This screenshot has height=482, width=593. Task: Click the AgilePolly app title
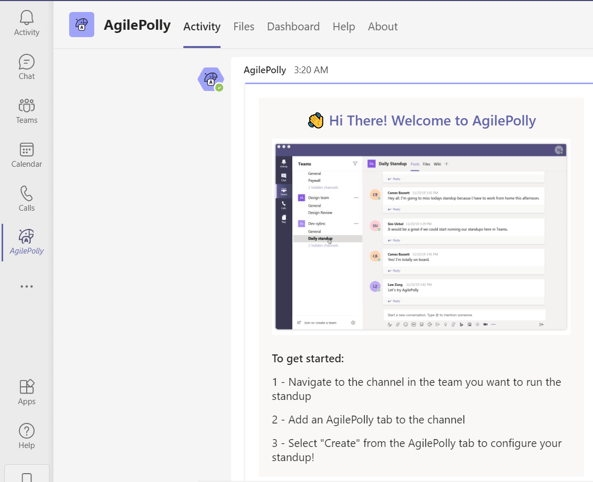[137, 25]
